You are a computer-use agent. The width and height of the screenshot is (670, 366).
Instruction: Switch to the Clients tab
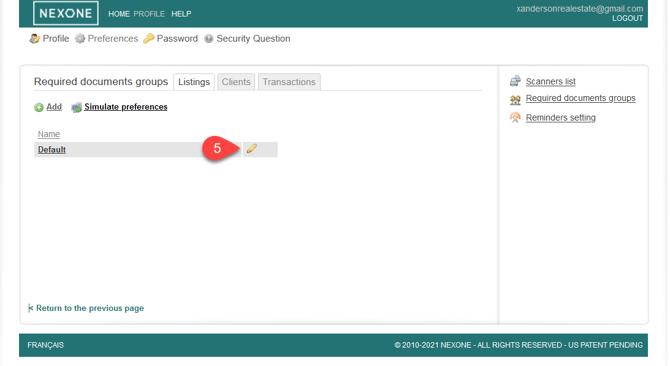[236, 82]
